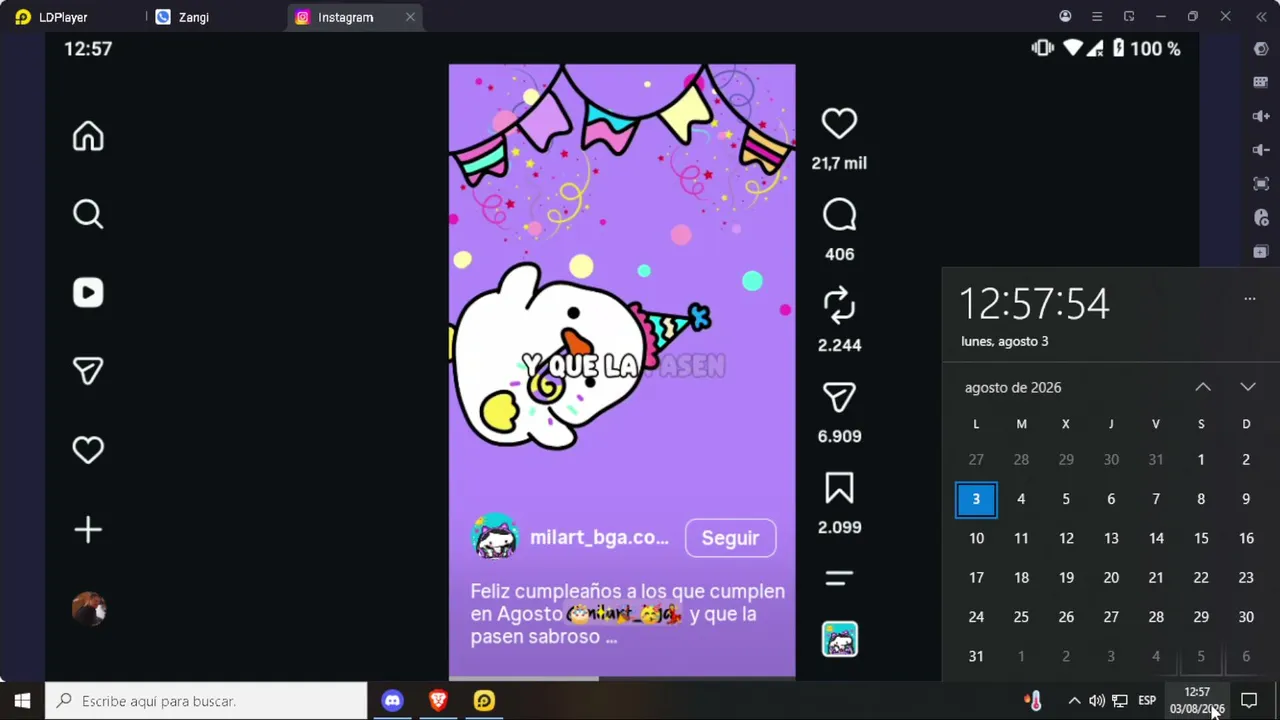Open thermometer tray icon

pos(1034,700)
